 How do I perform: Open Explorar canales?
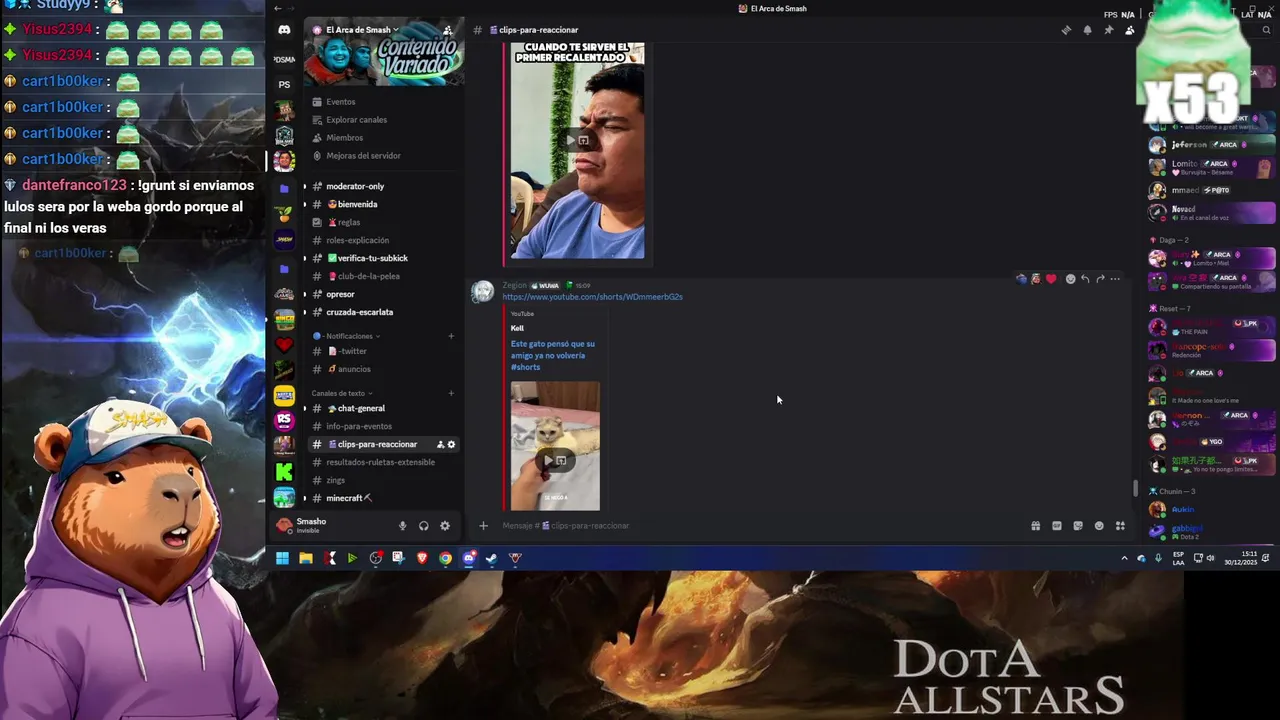click(383, 120)
